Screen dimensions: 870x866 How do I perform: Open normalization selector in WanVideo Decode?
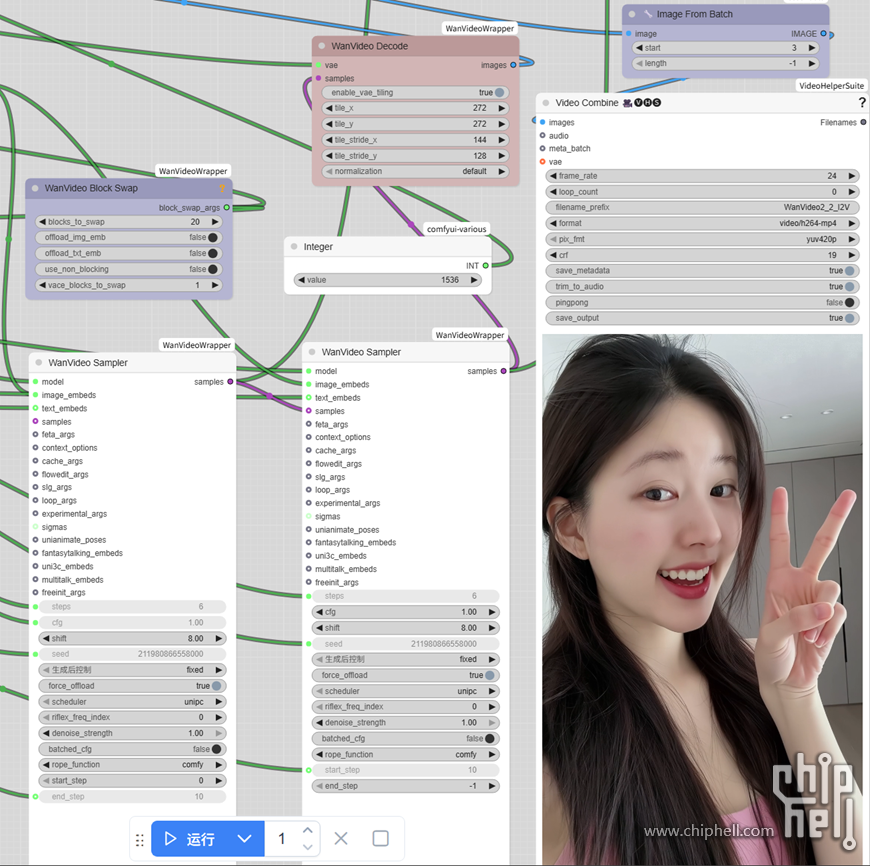416,171
